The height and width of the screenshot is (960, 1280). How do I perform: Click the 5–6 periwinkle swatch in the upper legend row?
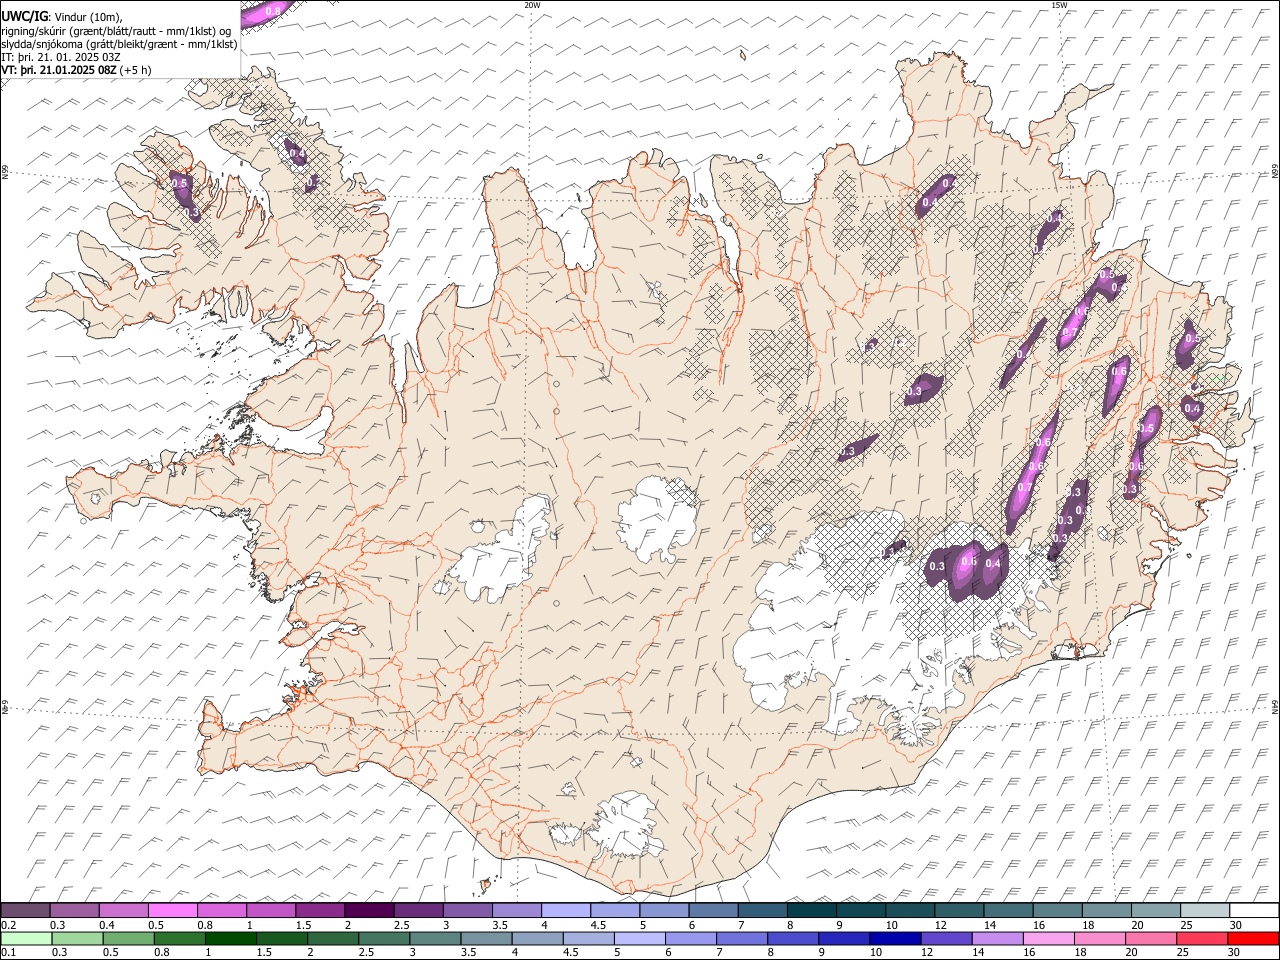click(x=664, y=910)
